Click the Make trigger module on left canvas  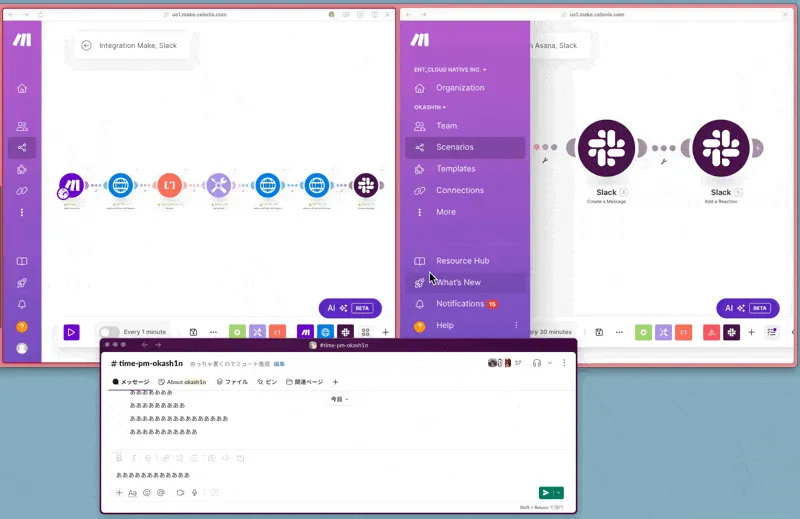coord(71,185)
